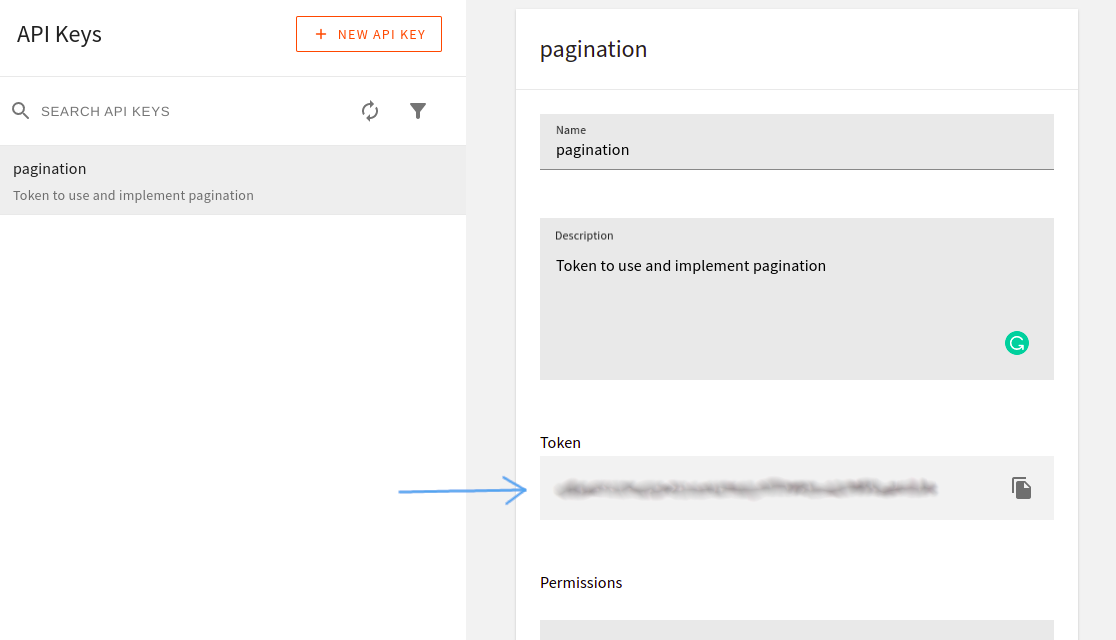Click the API Keys panel heading
The width and height of the screenshot is (1116, 640).
point(59,34)
